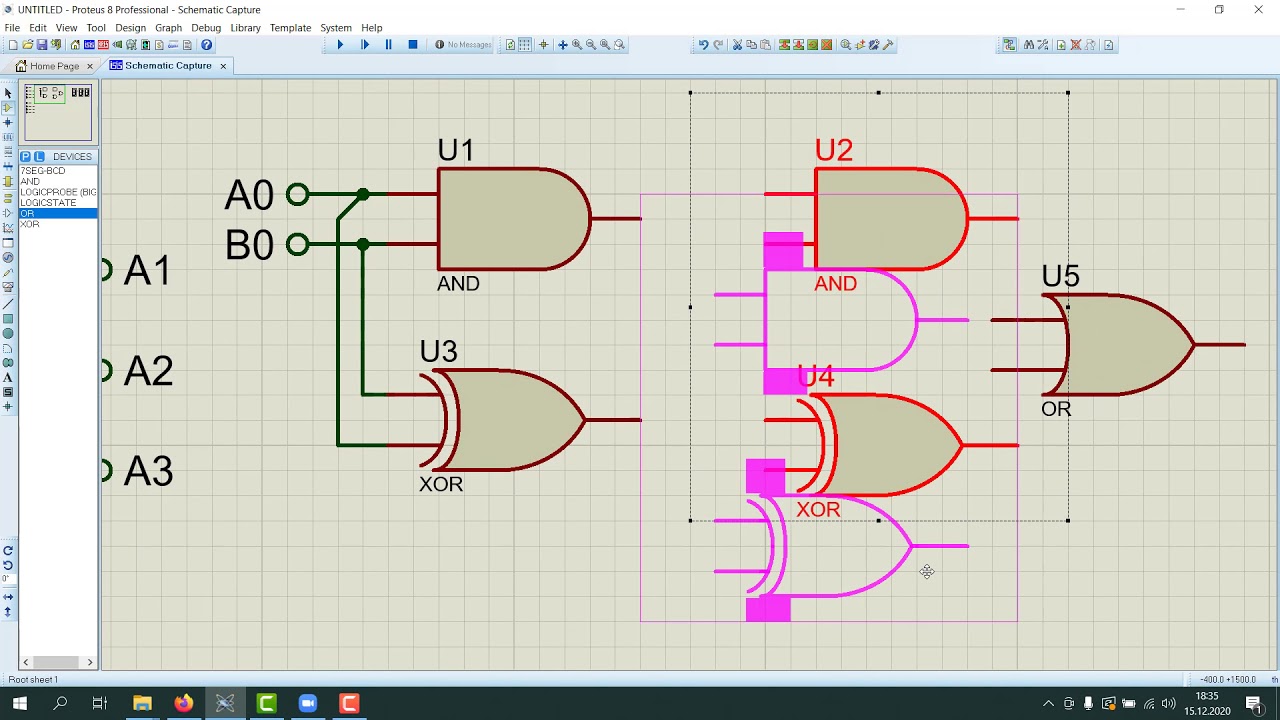
Task: Step the simulation one frame forward
Action: (365, 45)
